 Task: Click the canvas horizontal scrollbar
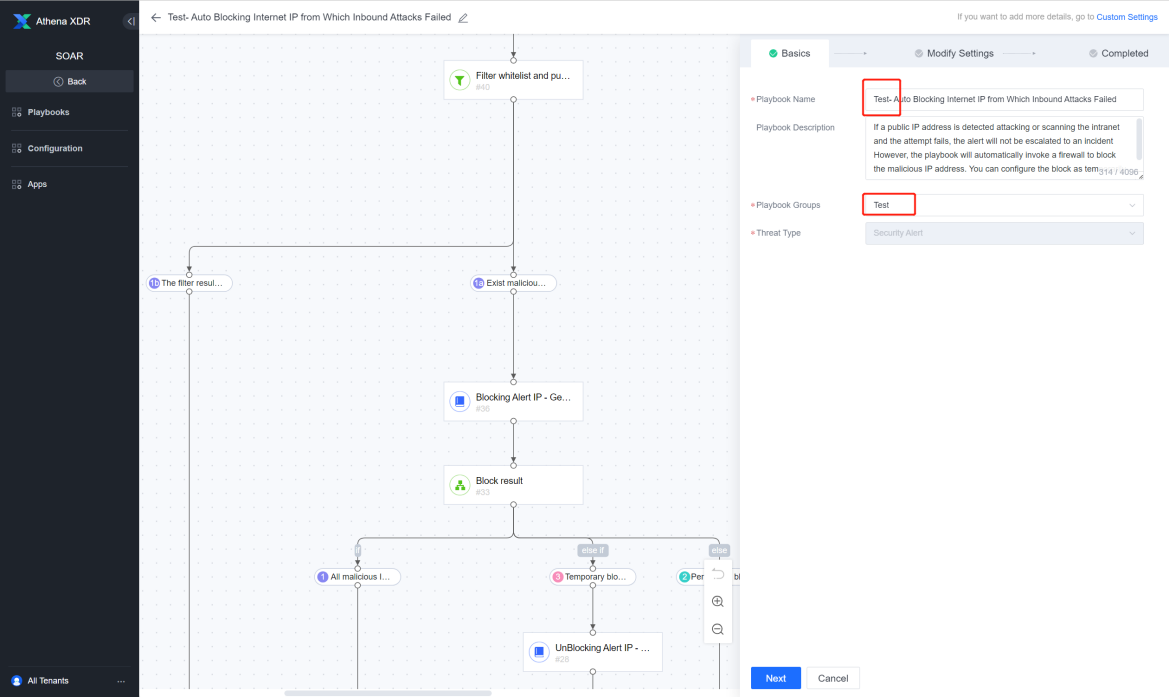388,693
